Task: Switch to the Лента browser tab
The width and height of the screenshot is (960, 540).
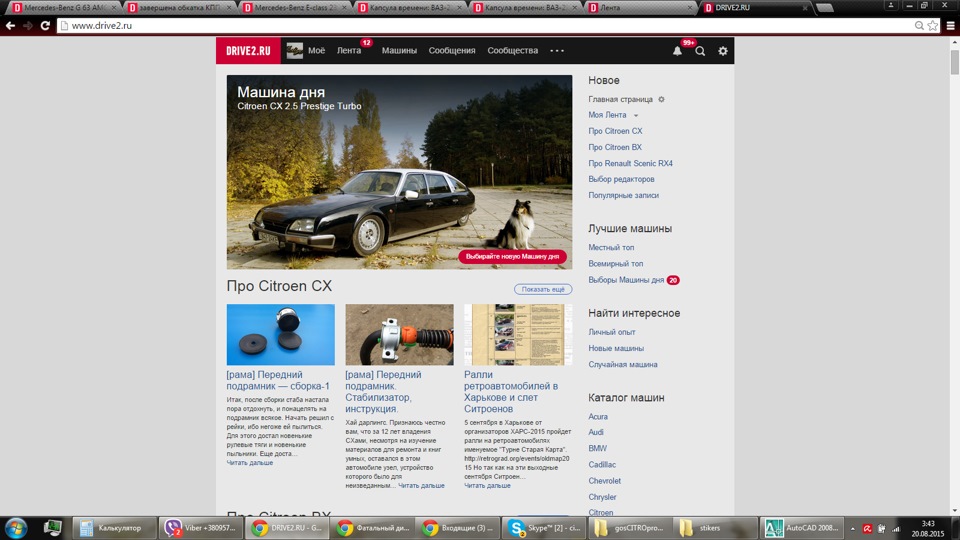Action: 640,8
